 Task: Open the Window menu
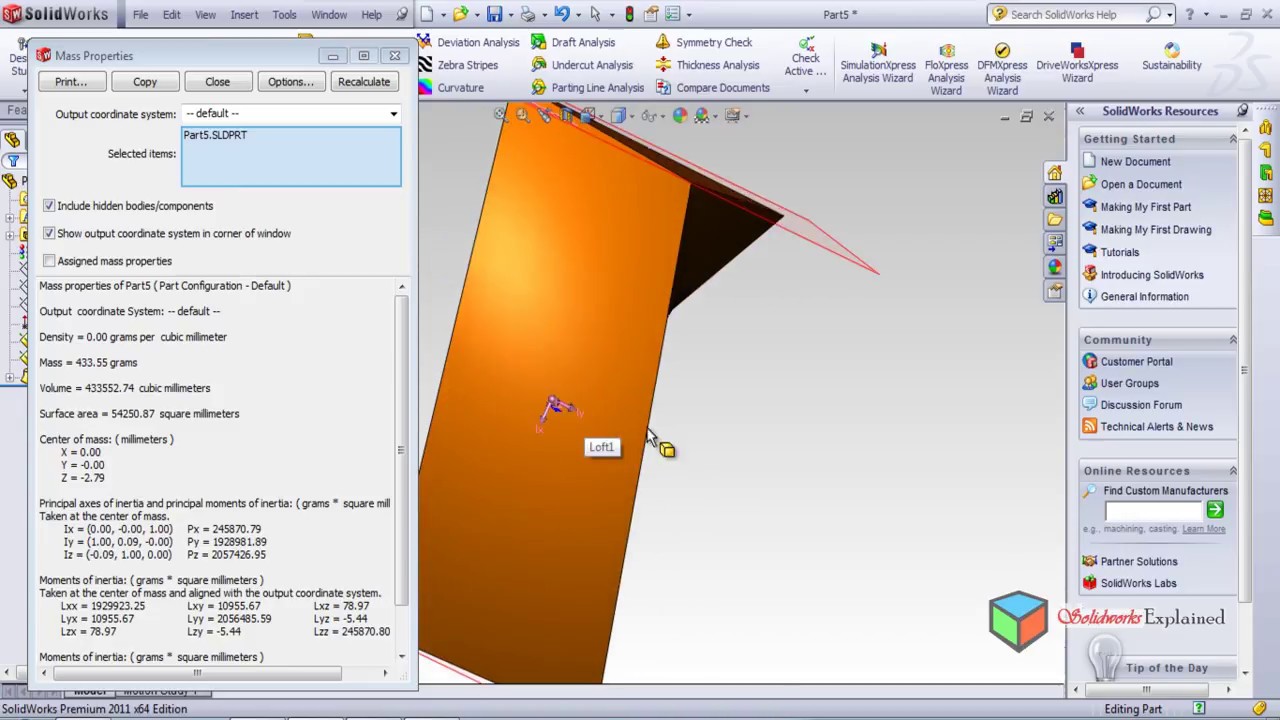point(329,15)
